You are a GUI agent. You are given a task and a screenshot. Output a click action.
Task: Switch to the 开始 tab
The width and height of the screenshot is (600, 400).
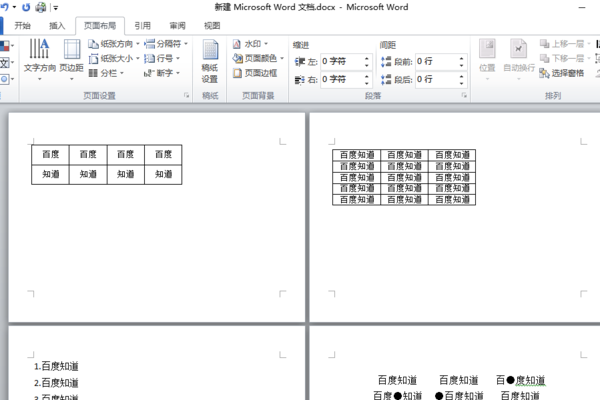[22, 26]
